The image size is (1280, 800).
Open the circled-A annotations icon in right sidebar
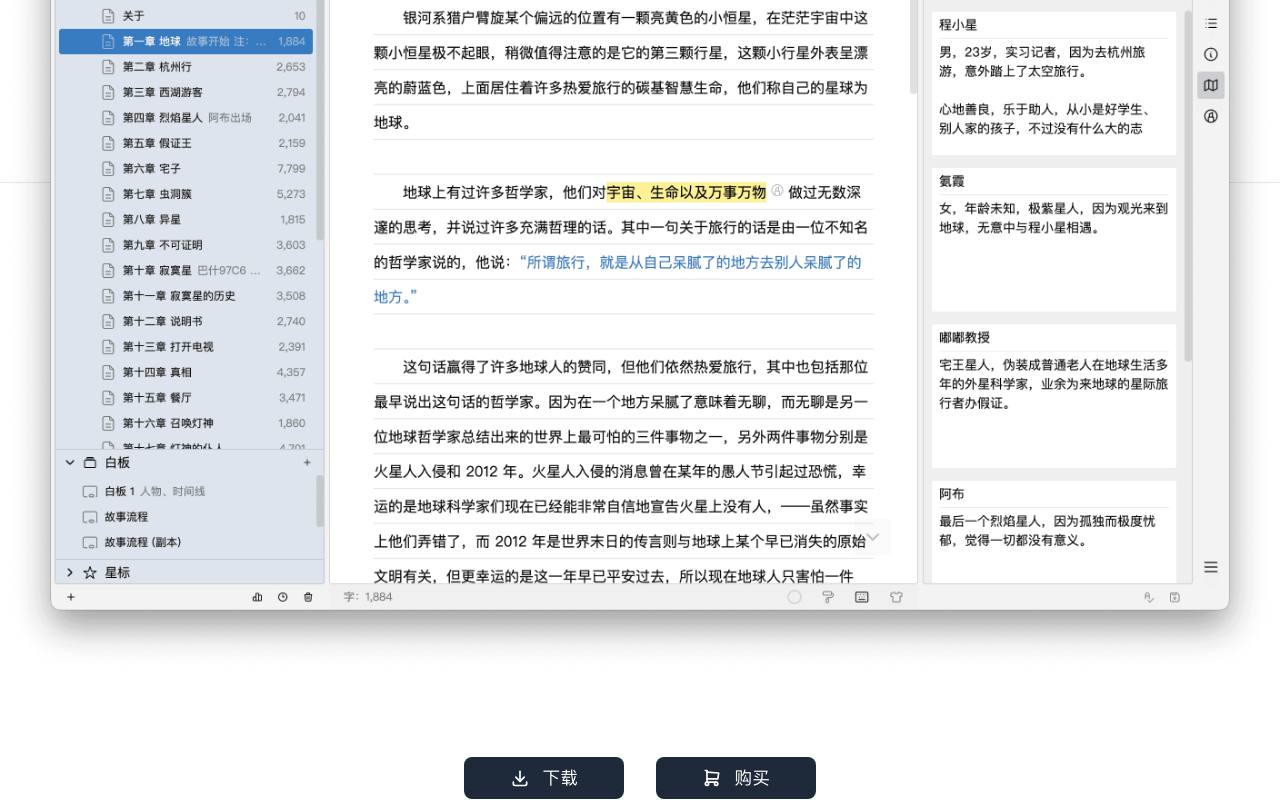pos(1211,116)
